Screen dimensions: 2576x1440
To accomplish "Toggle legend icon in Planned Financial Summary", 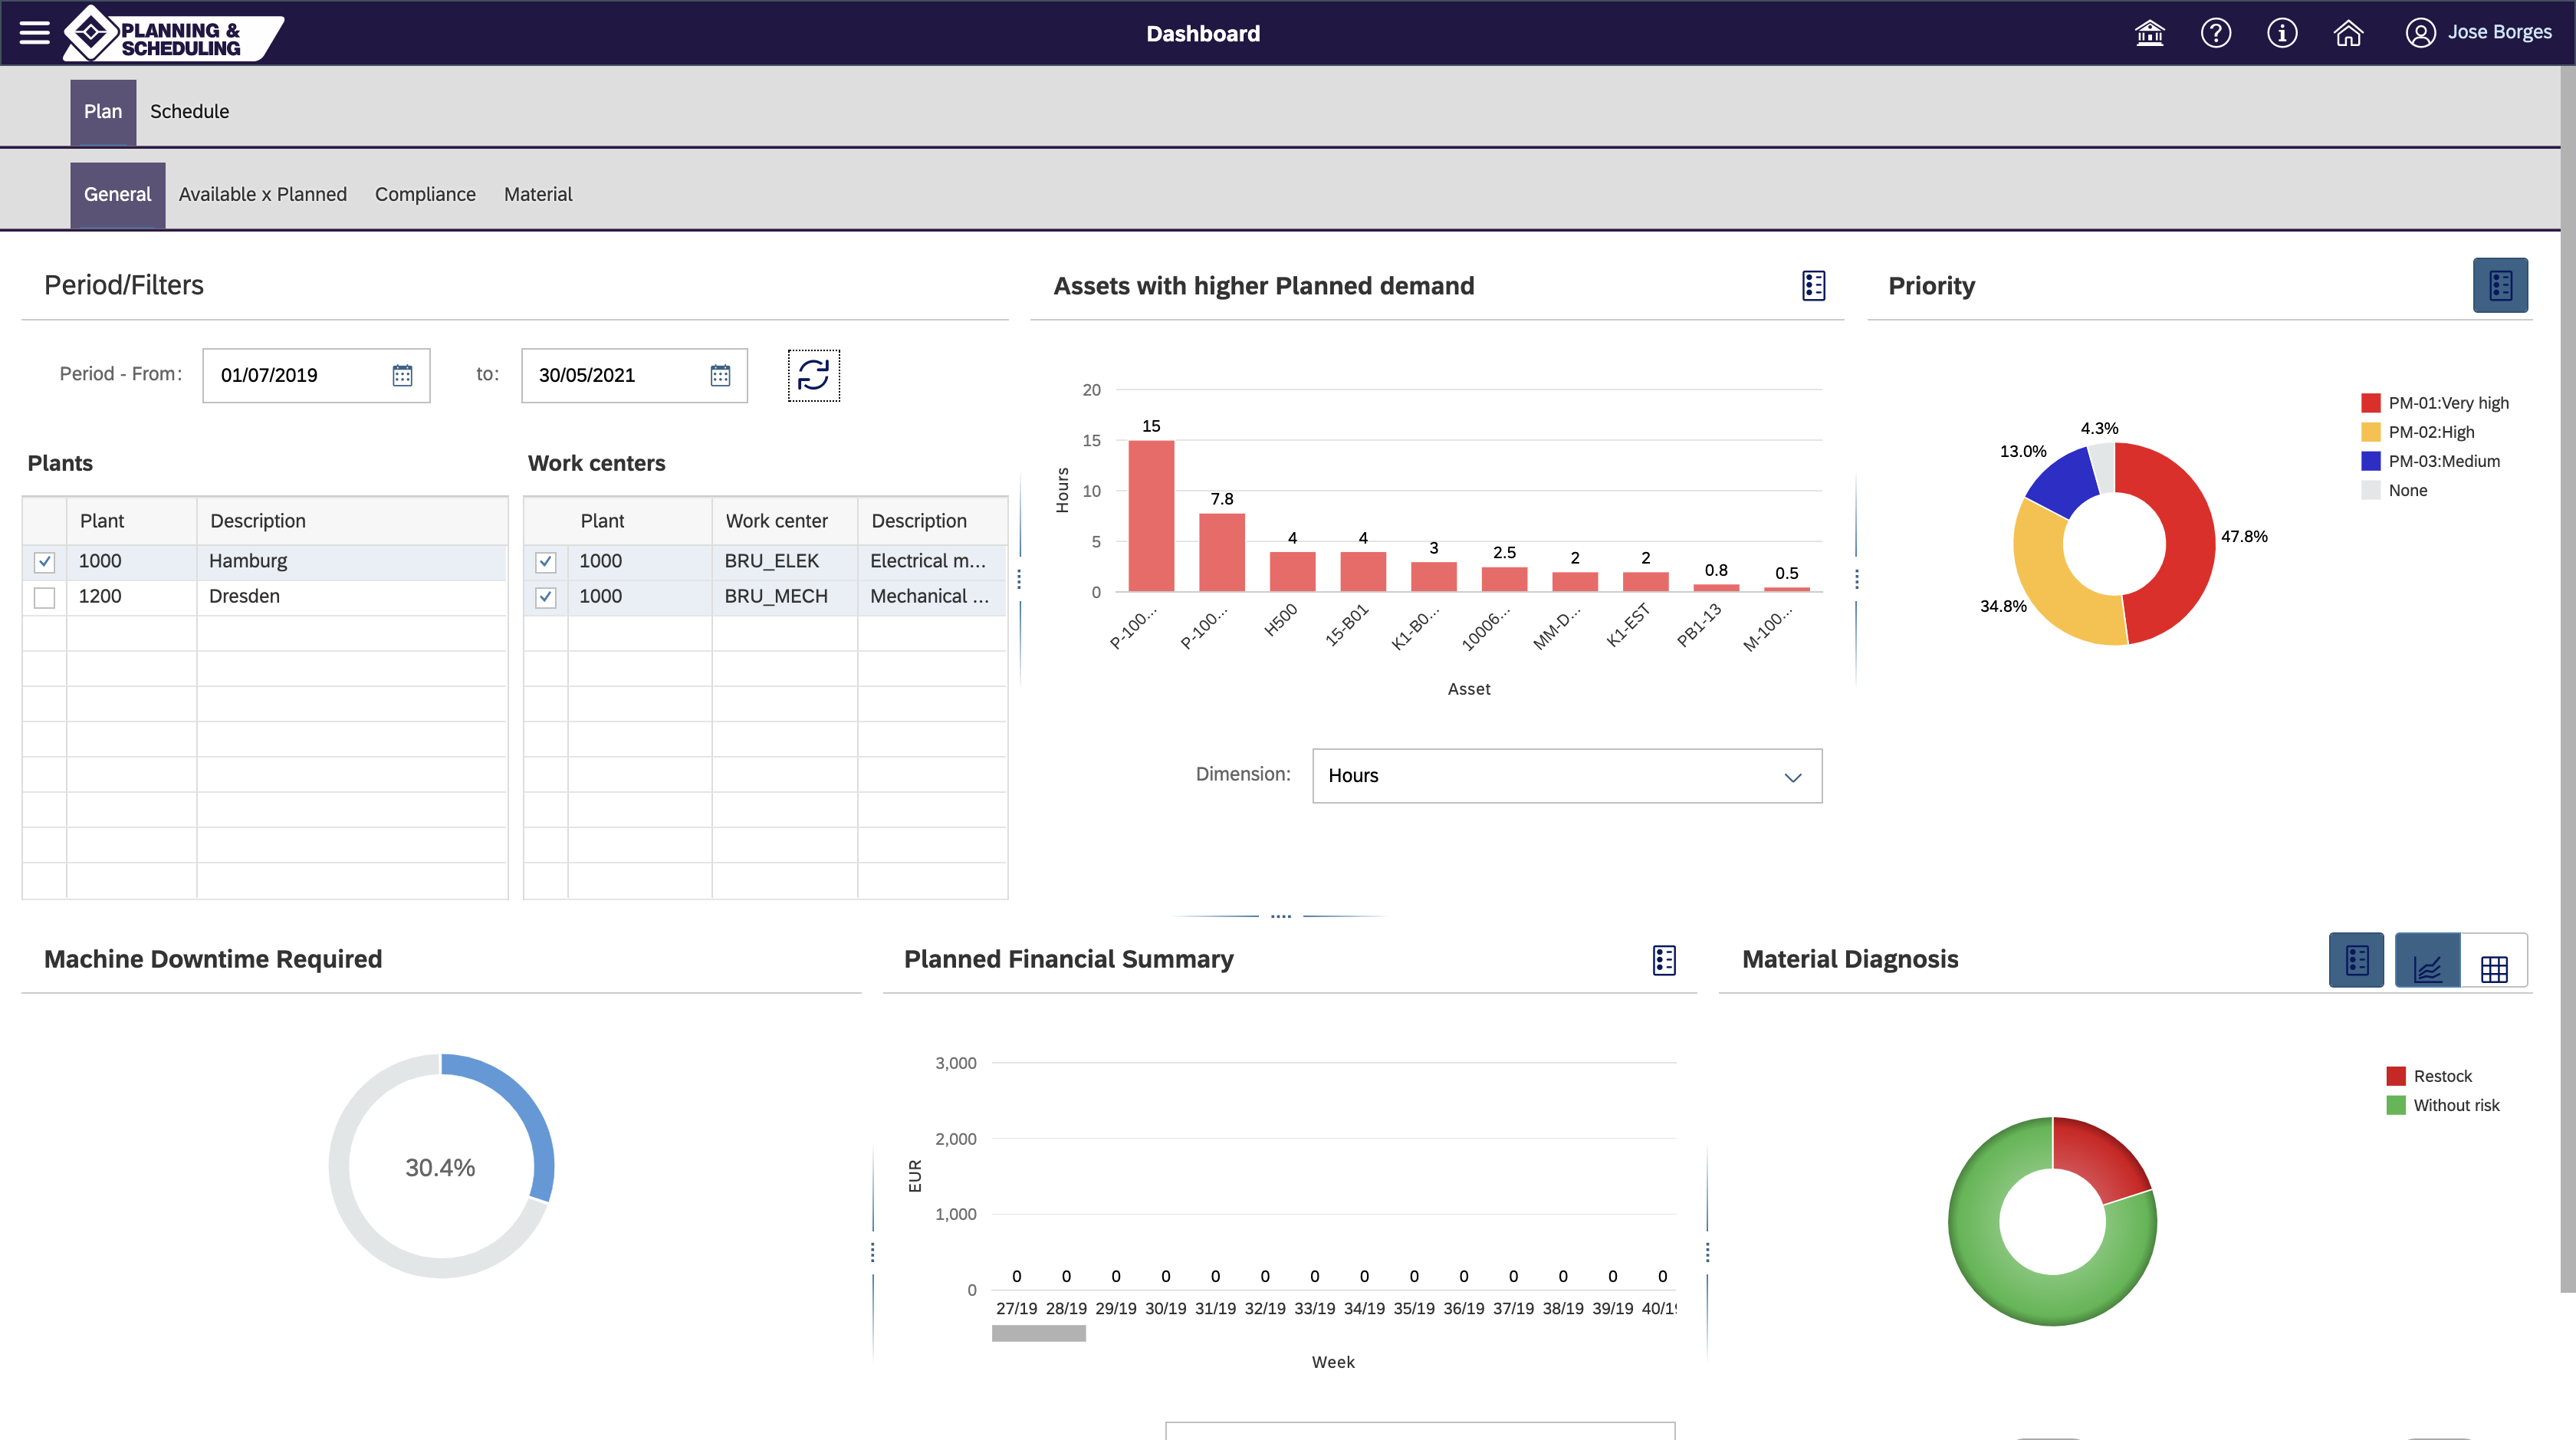I will pos(1664,960).
